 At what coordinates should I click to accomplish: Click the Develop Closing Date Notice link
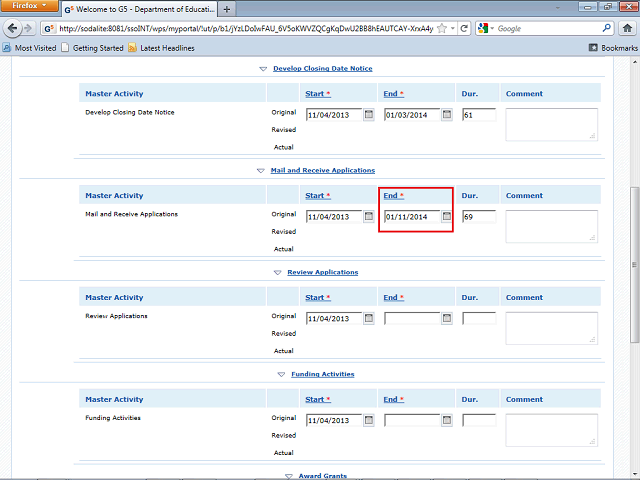pyautogui.click(x=323, y=68)
